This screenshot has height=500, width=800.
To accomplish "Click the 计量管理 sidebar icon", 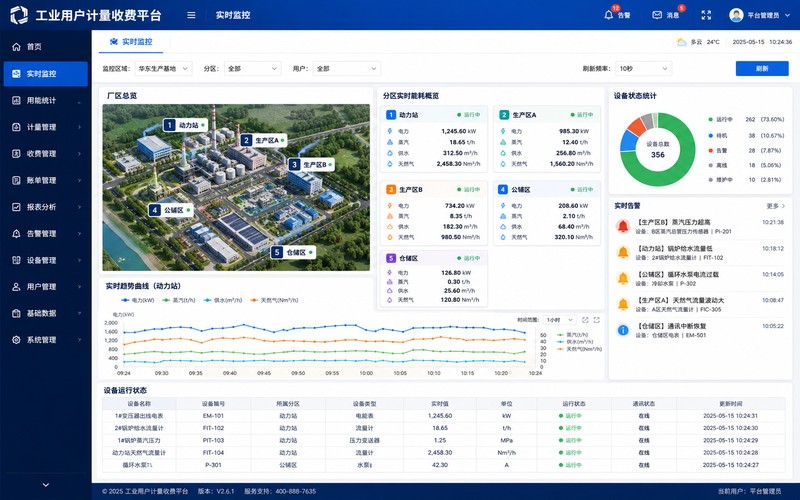I will coord(16,127).
